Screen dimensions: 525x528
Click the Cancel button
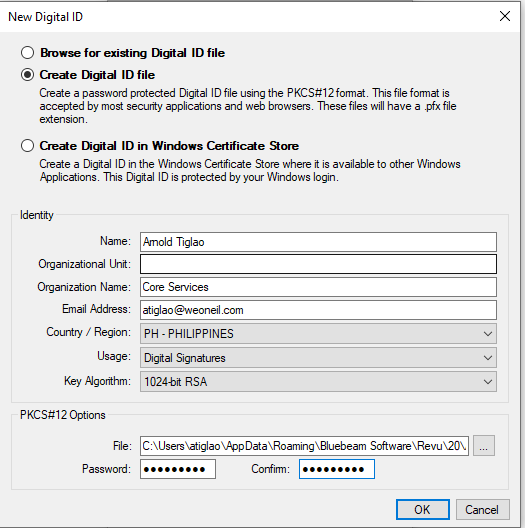pos(483,509)
